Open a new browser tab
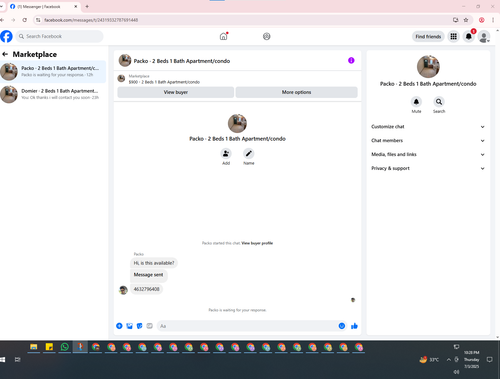The height and width of the screenshot is (379, 500). click(x=87, y=6)
